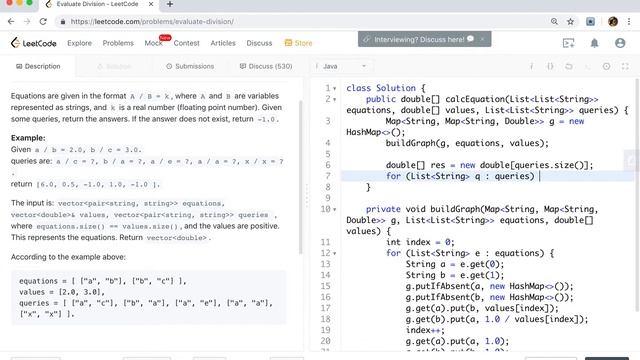Click the browser address bar URL
The image size is (640, 360).
coord(152,22)
